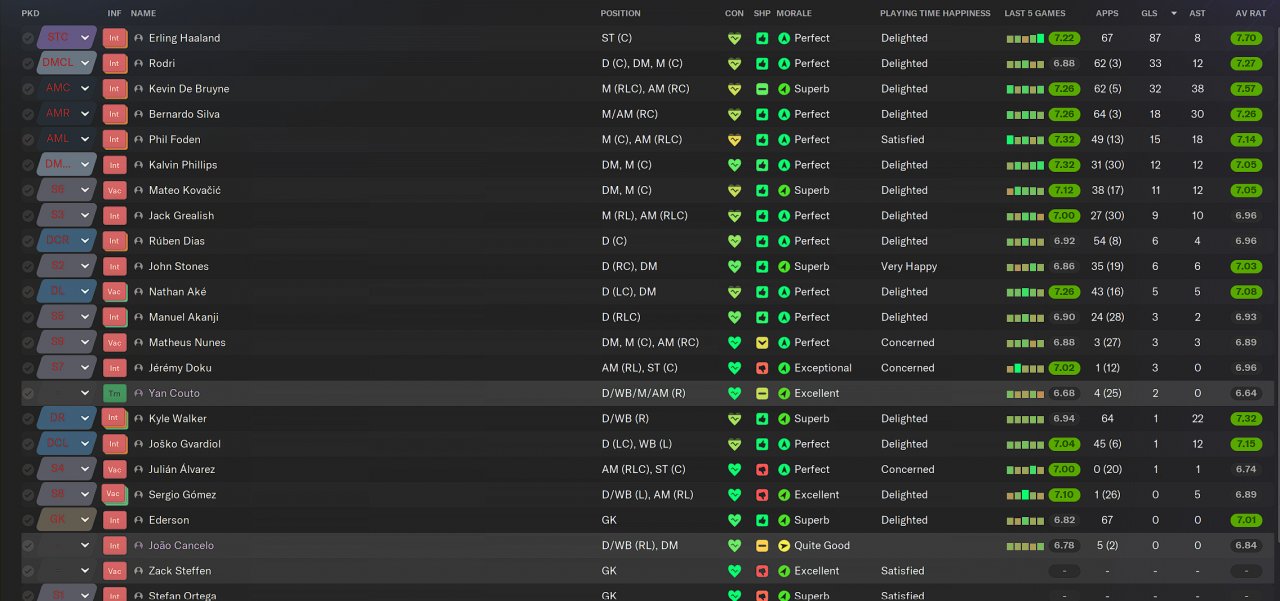Image resolution: width=1280 pixels, height=601 pixels.
Task: Open Manuel Akanji's player profile
Action: (183, 317)
